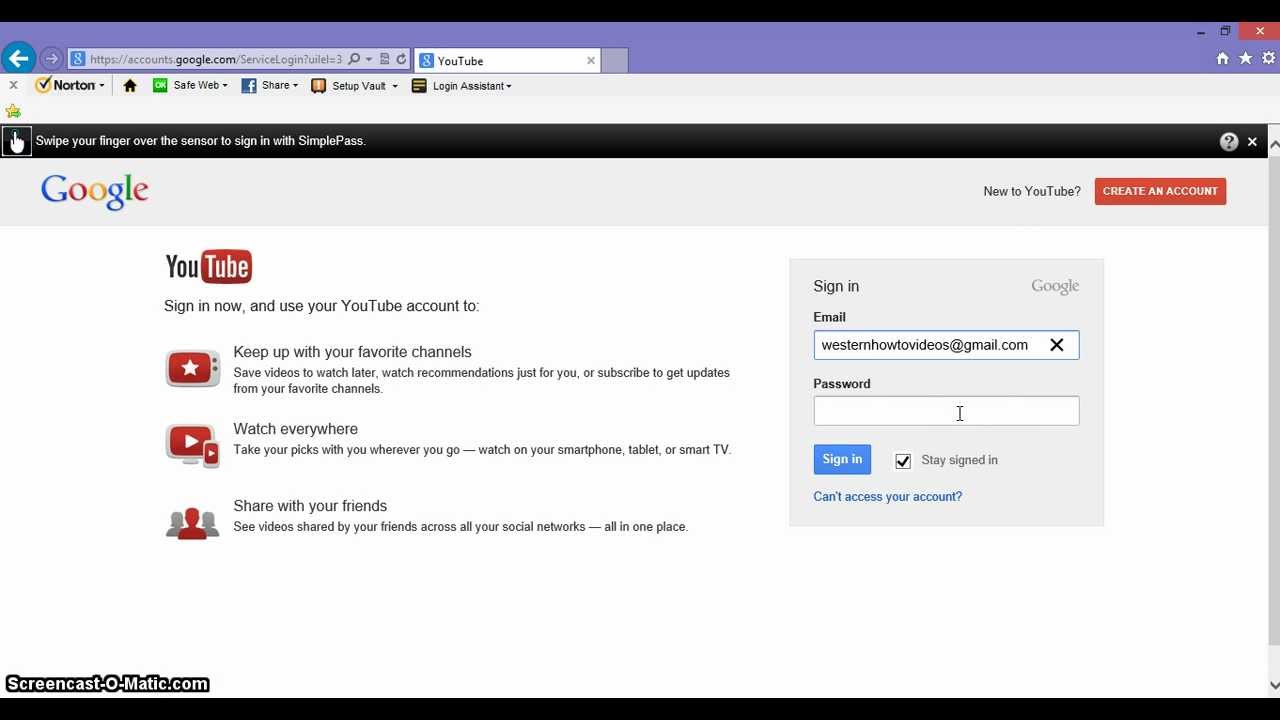Click the blue Sign in button

[842, 459]
